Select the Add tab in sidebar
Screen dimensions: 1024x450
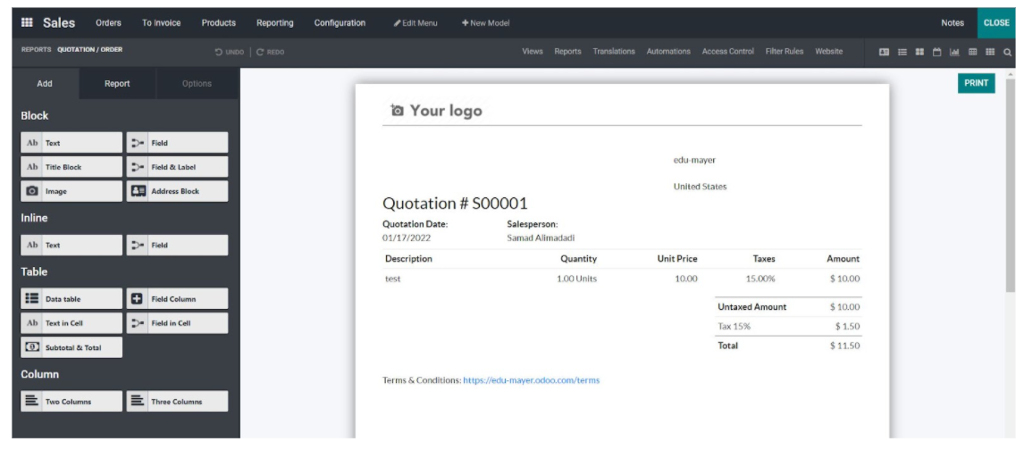[x=45, y=84]
